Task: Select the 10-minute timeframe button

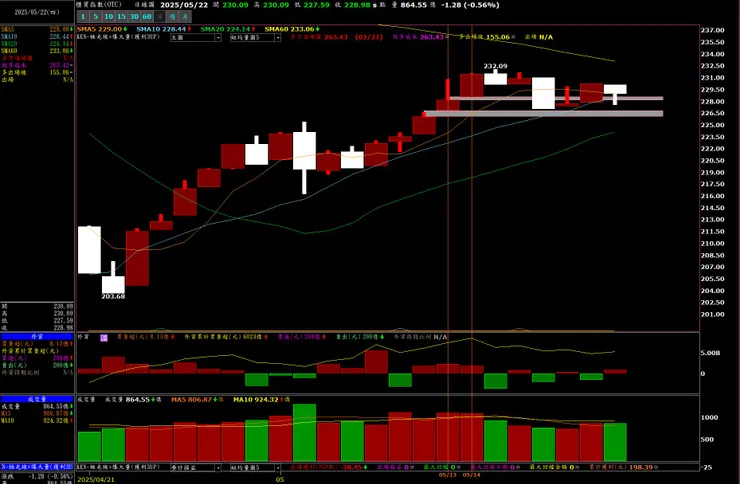Action: pos(109,17)
